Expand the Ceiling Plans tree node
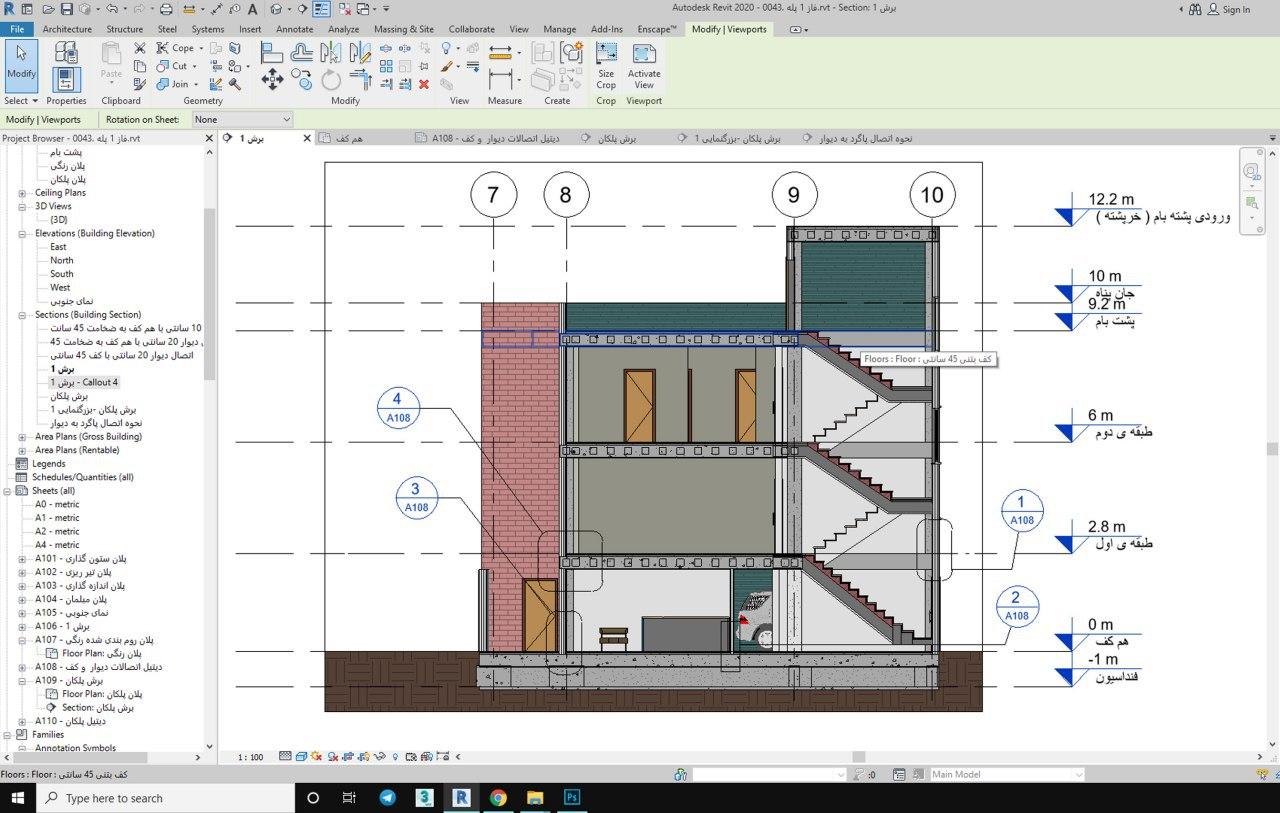This screenshot has height=813, width=1280. (22, 193)
